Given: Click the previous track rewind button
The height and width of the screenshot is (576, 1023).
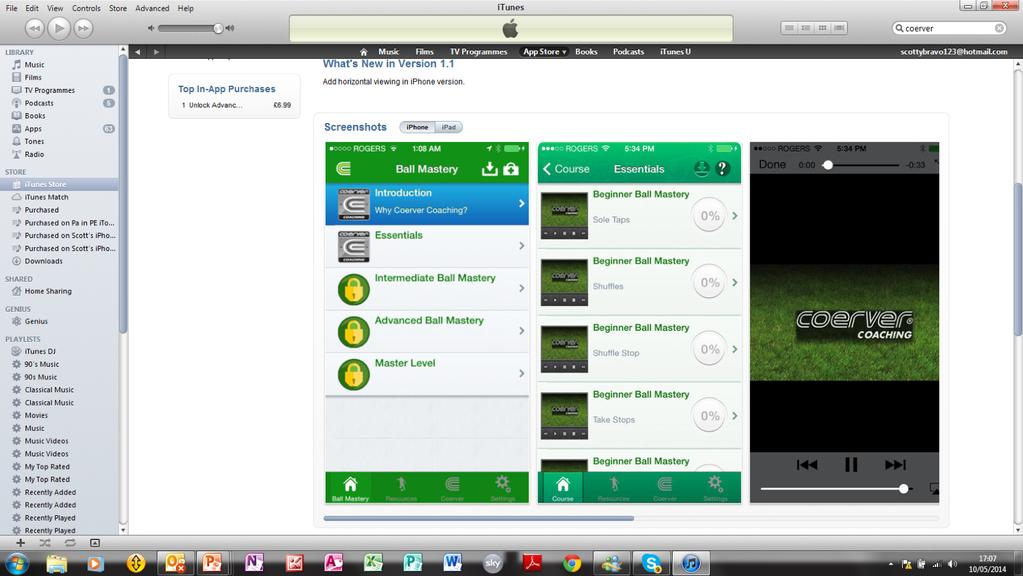Looking at the screenshot, I should [34, 28].
